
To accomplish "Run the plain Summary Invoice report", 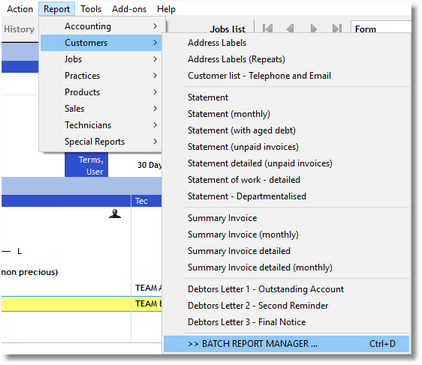I will [x=286, y=218].
